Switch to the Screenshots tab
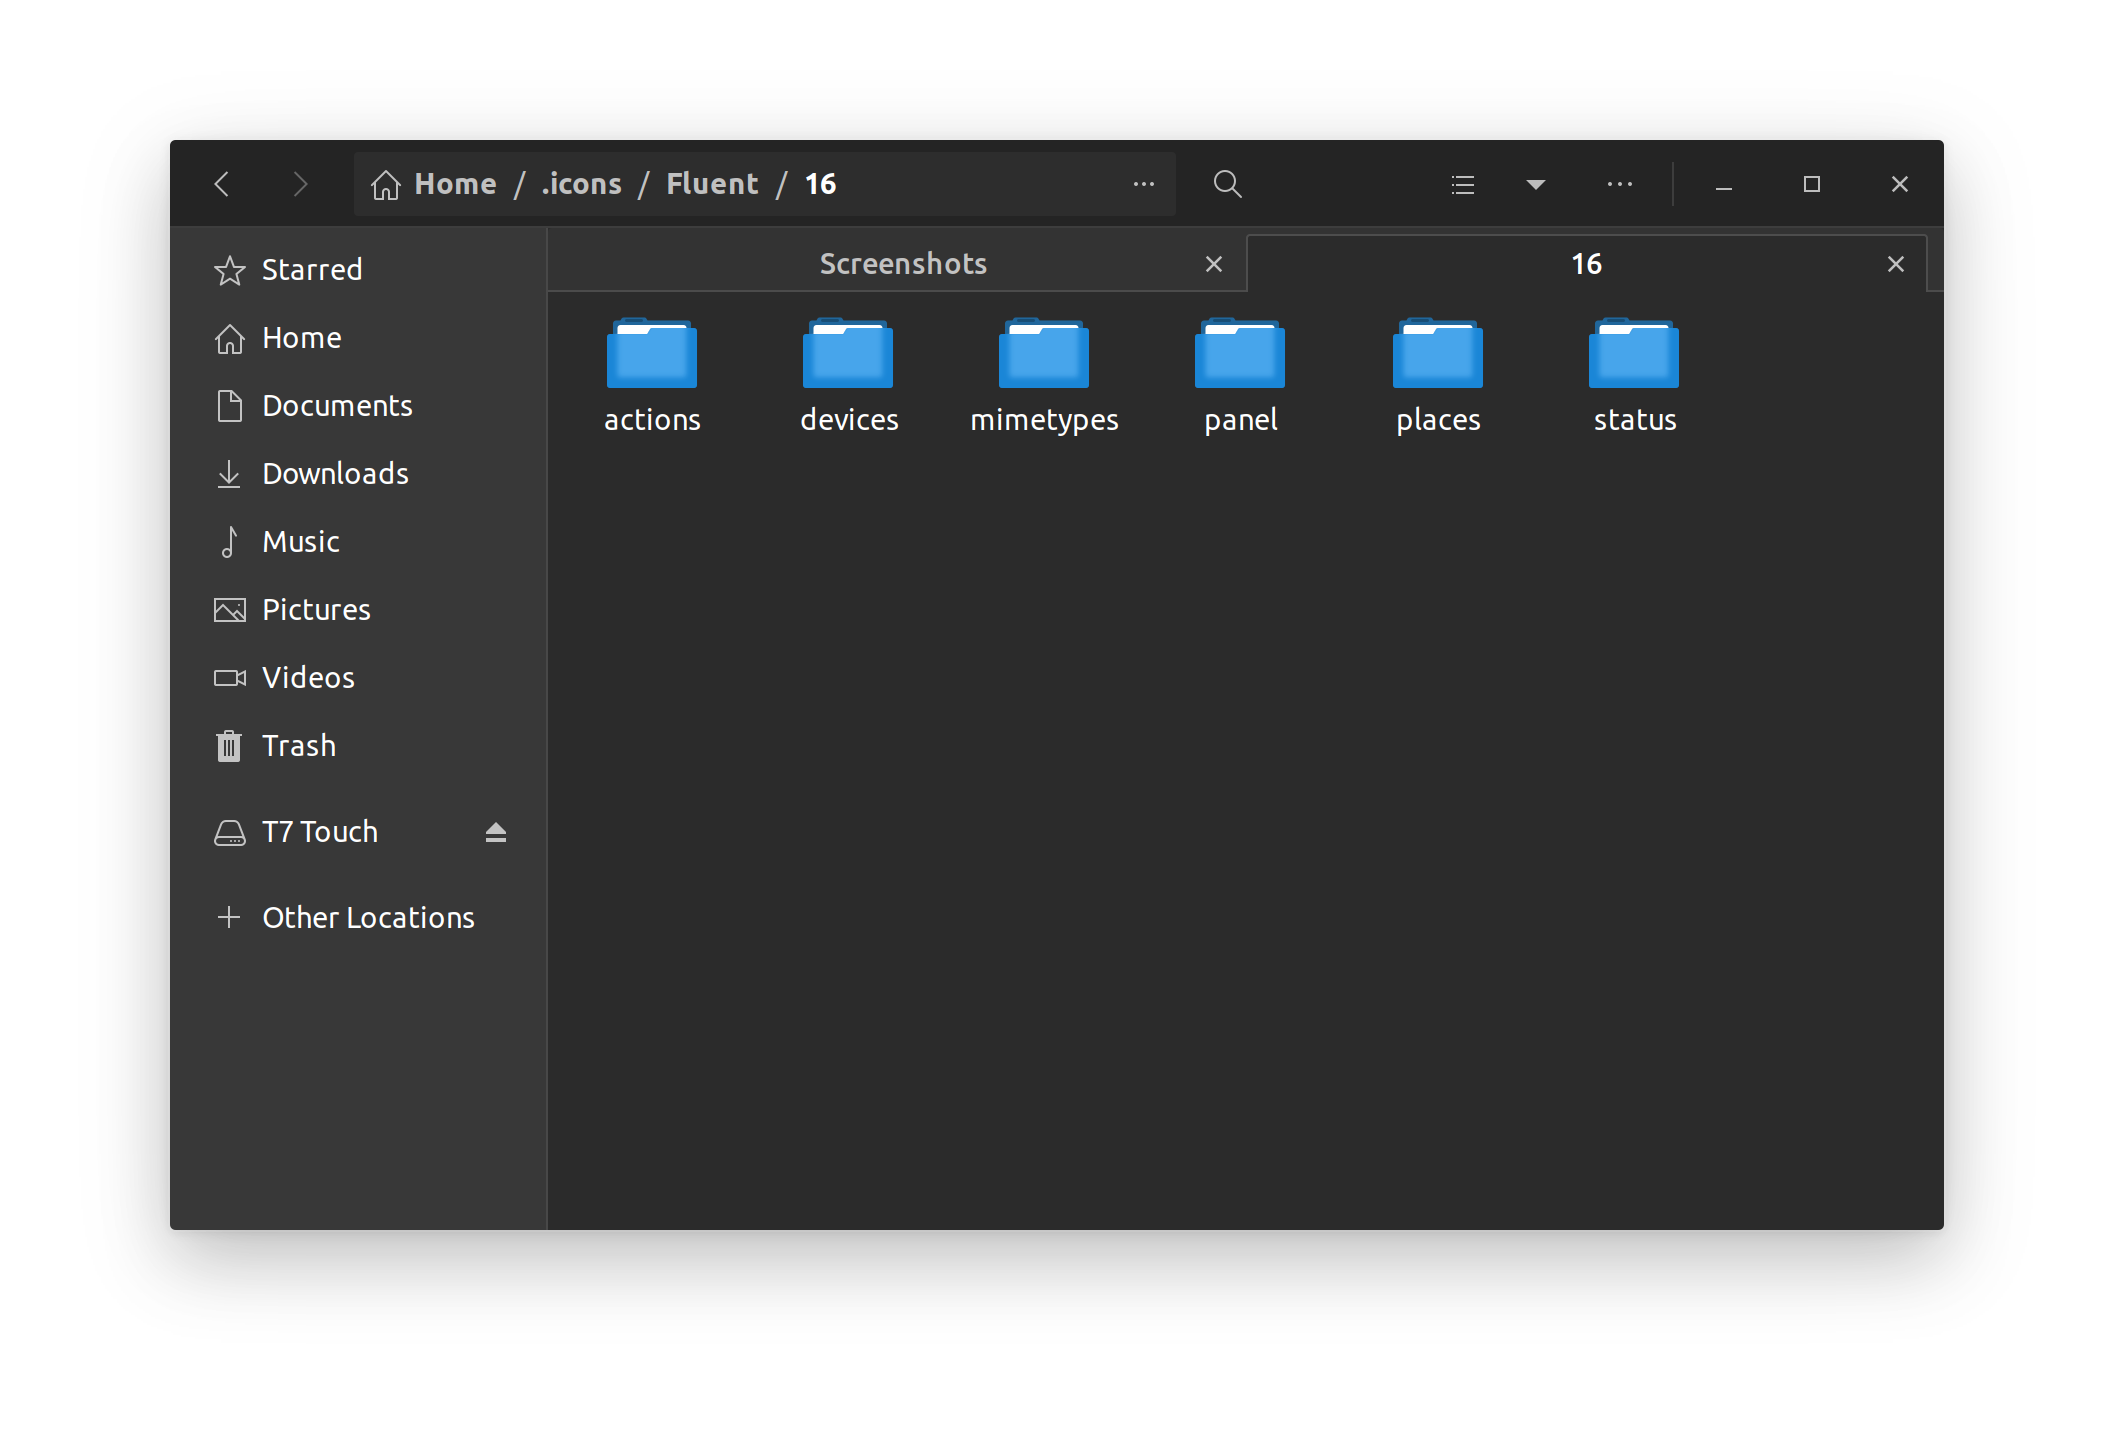Image resolution: width=2114 pixels, height=1430 pixels. [x=902, y=264]
